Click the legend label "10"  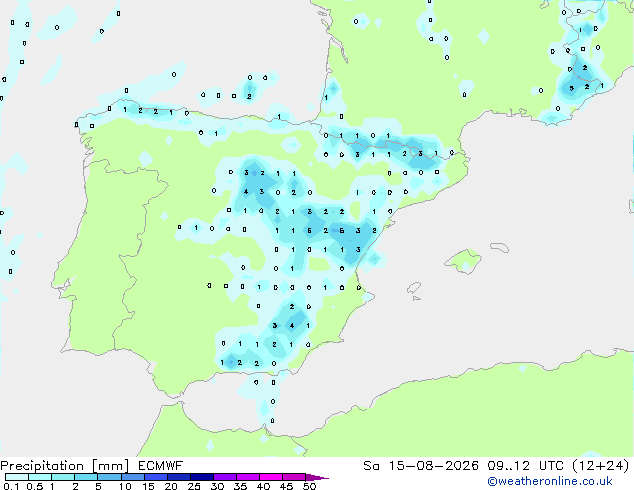coord(125,486)
